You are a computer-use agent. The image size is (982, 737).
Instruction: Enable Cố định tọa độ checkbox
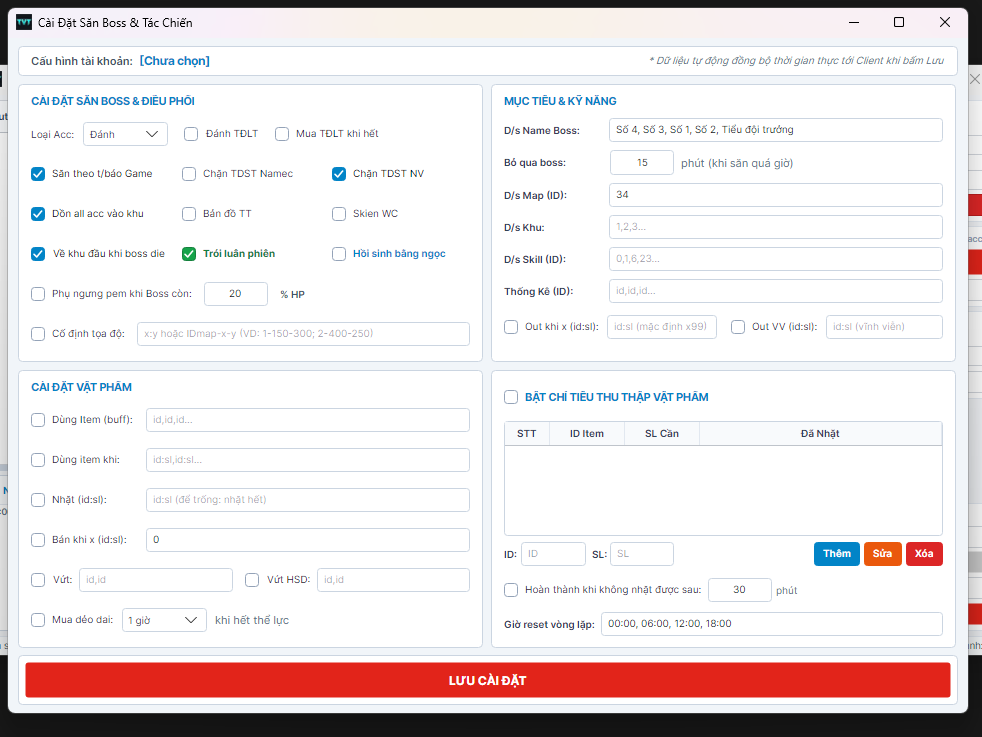tap(38, 334)
